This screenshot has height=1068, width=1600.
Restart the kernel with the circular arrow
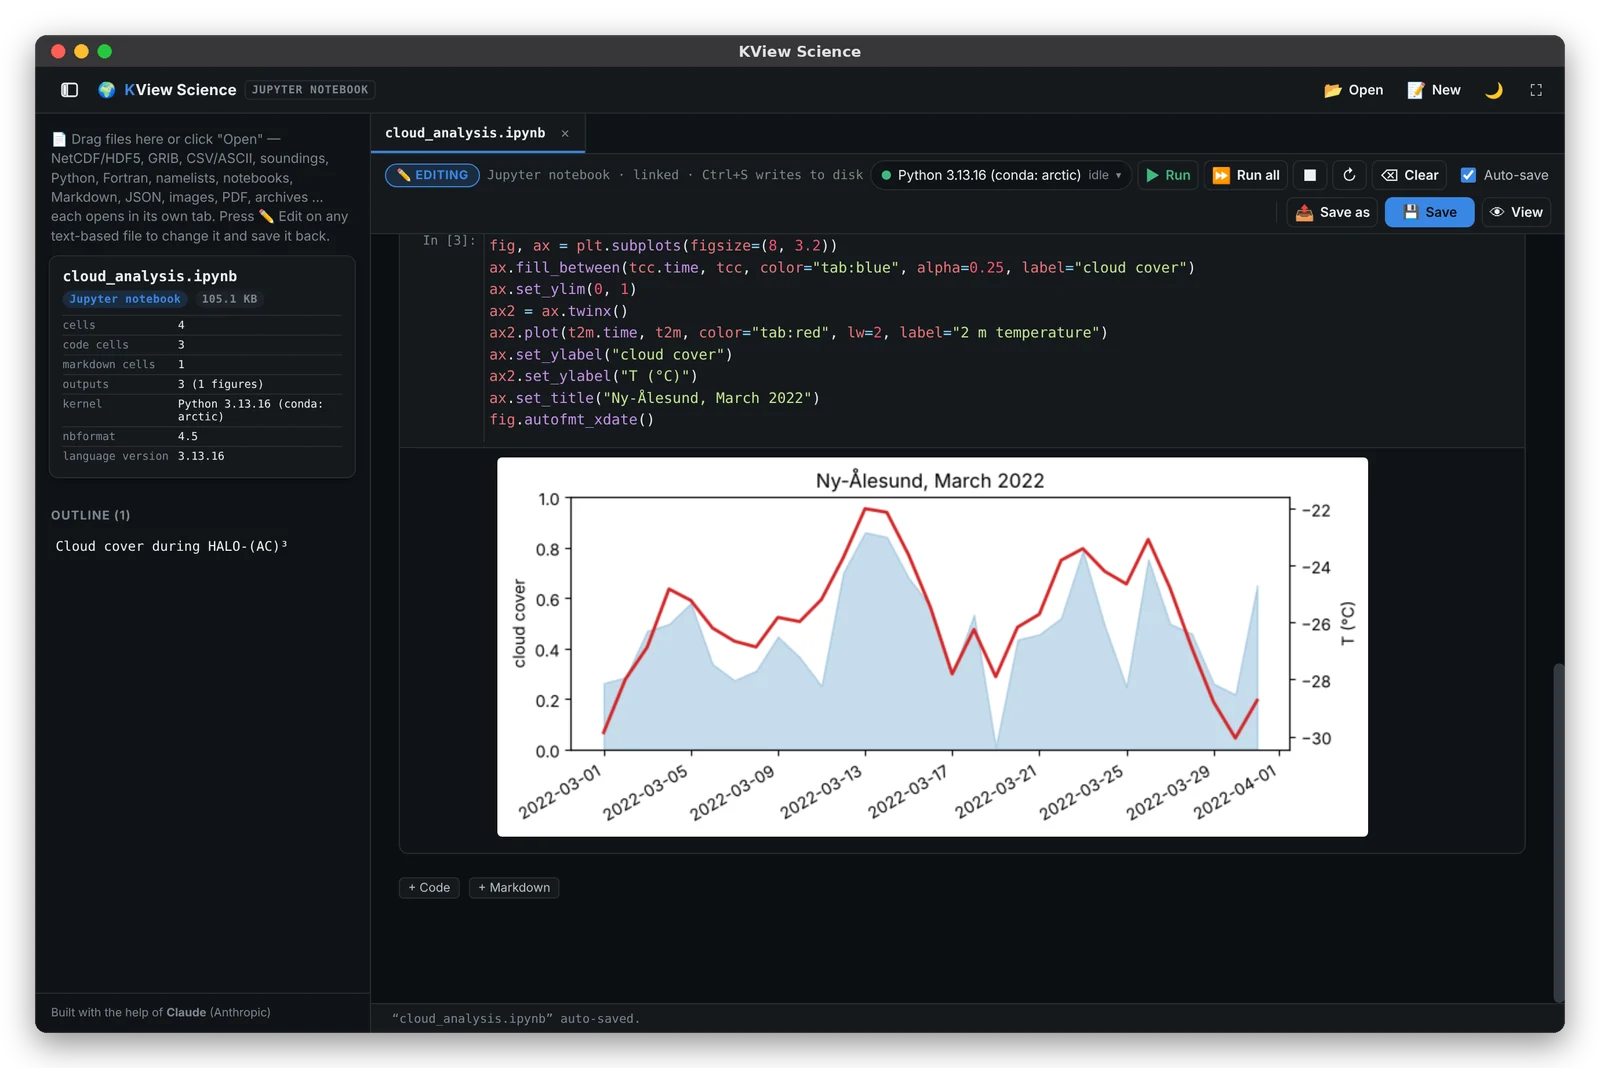point(1349,175)
